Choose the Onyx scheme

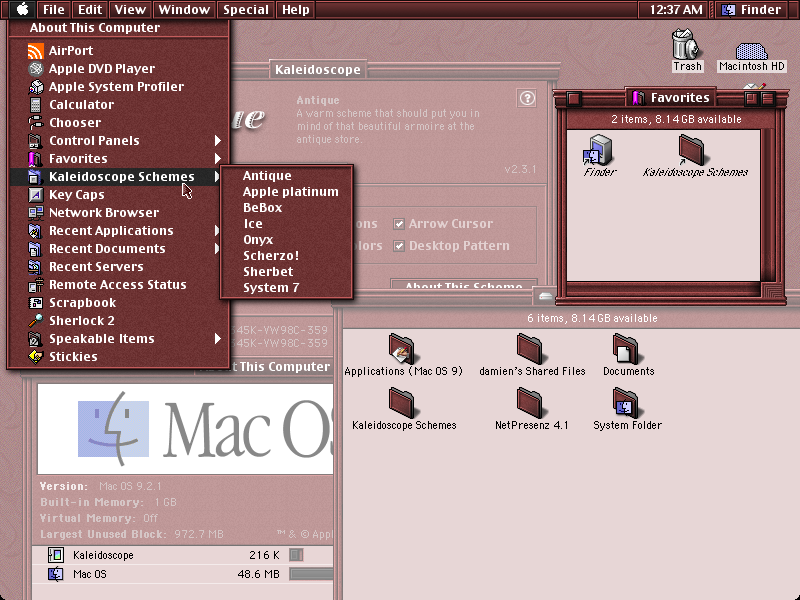click(x=286, y=240)
